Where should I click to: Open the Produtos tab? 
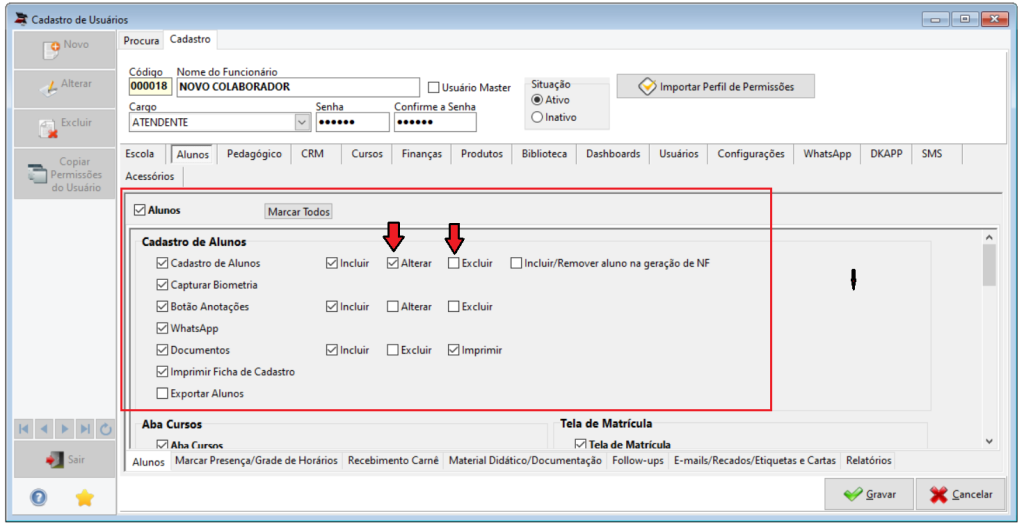pos(482,154)
